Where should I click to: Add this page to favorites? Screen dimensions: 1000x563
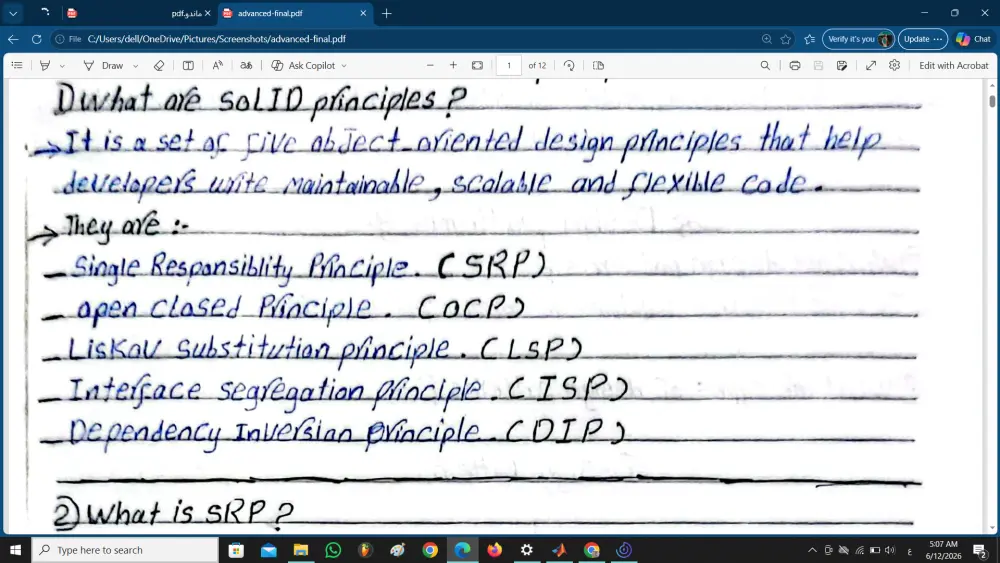click(786, 39)
